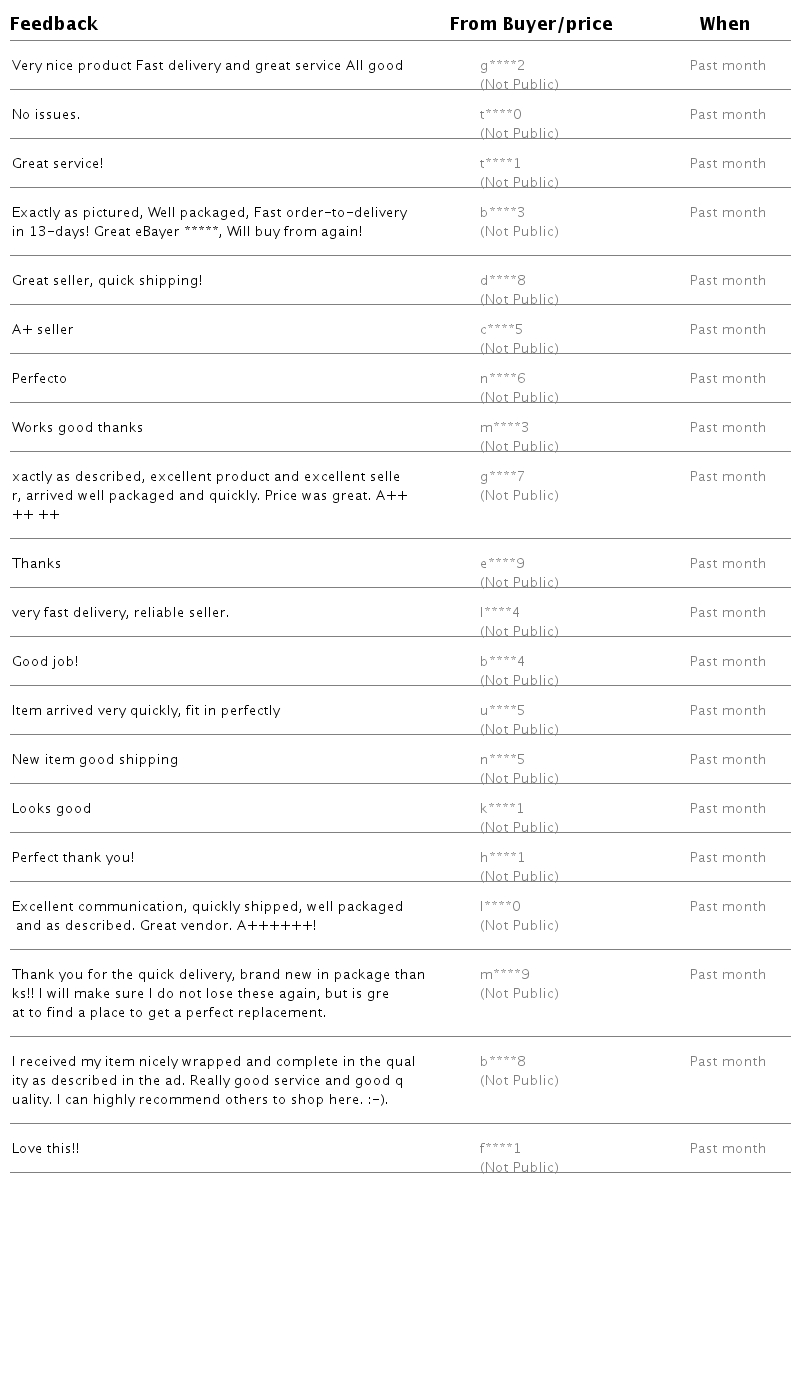Click the From Buyer/price column header
Image resolution: width=800 pixels, height=1396 pixels.
pyautogui.click(x=531, y=24)
